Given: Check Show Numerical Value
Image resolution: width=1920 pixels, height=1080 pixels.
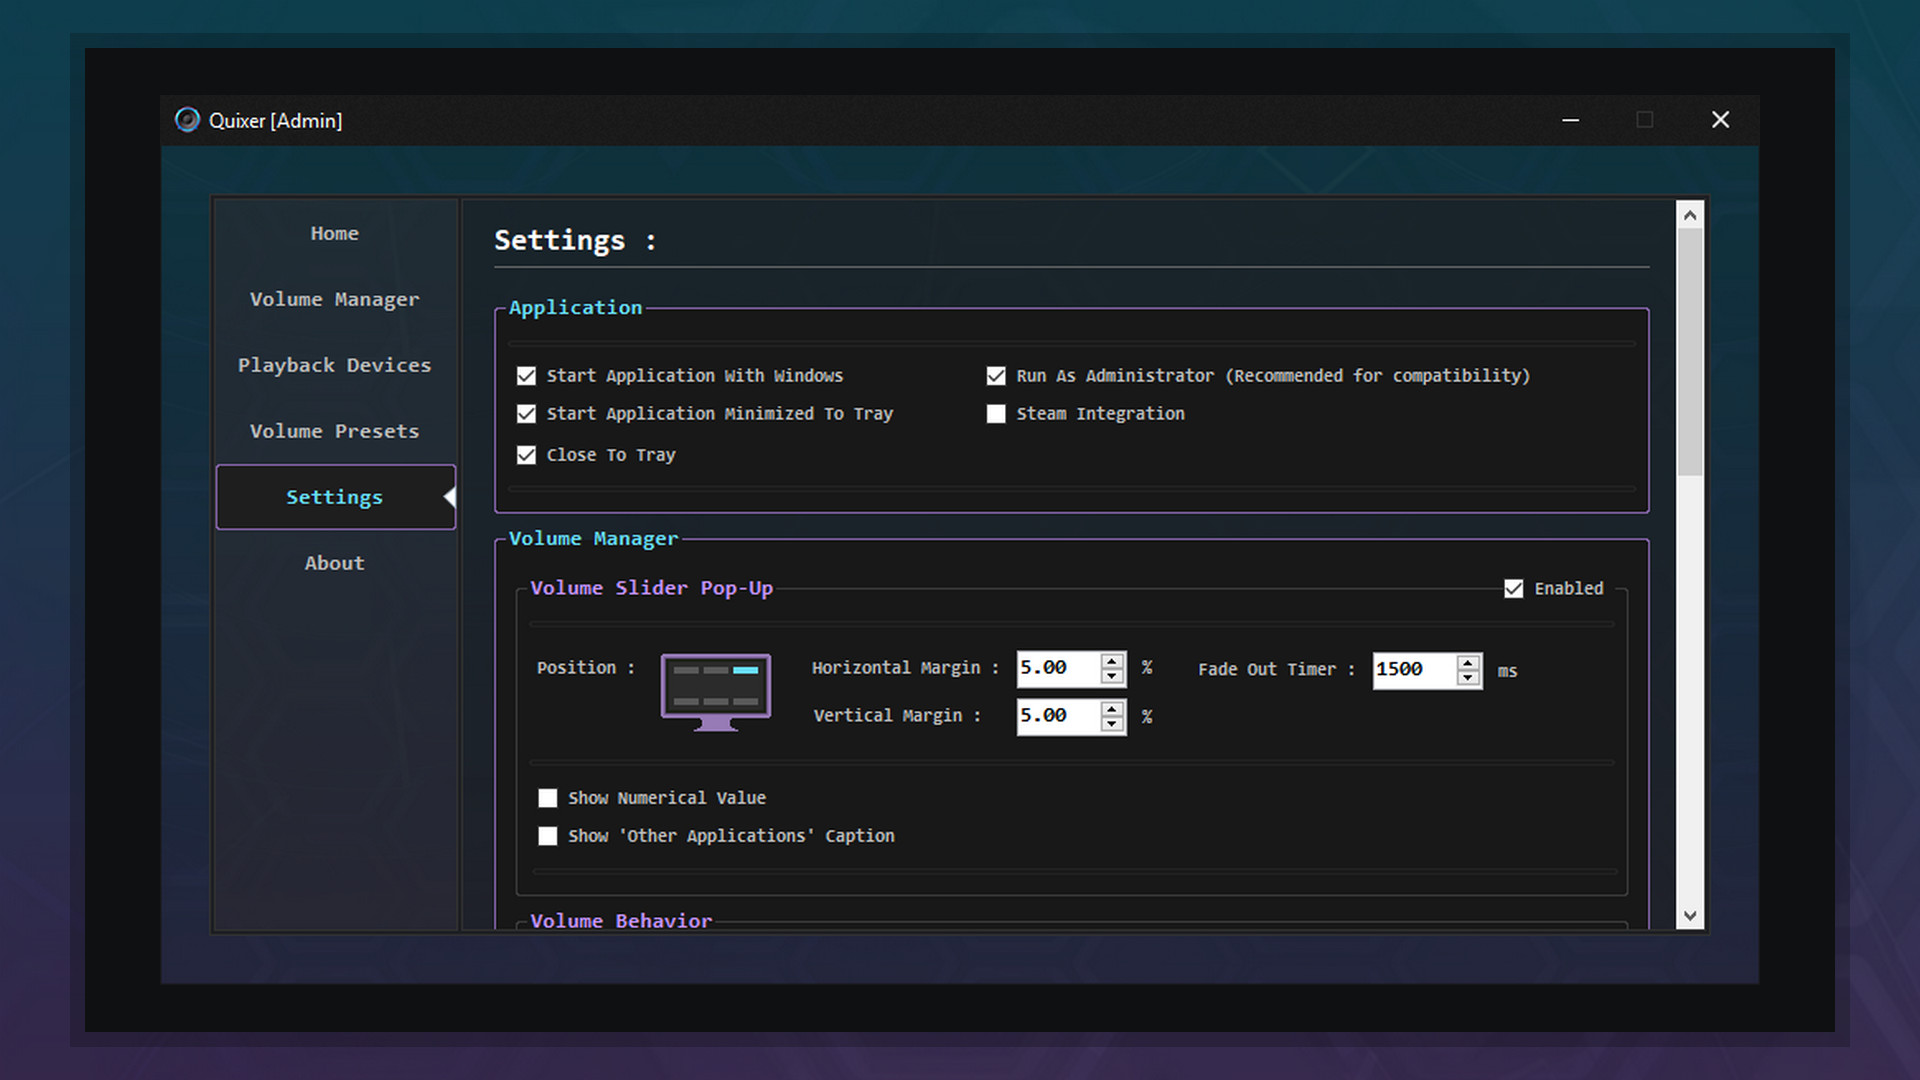Looking at the screenshot, I should [x=547, y=797].
